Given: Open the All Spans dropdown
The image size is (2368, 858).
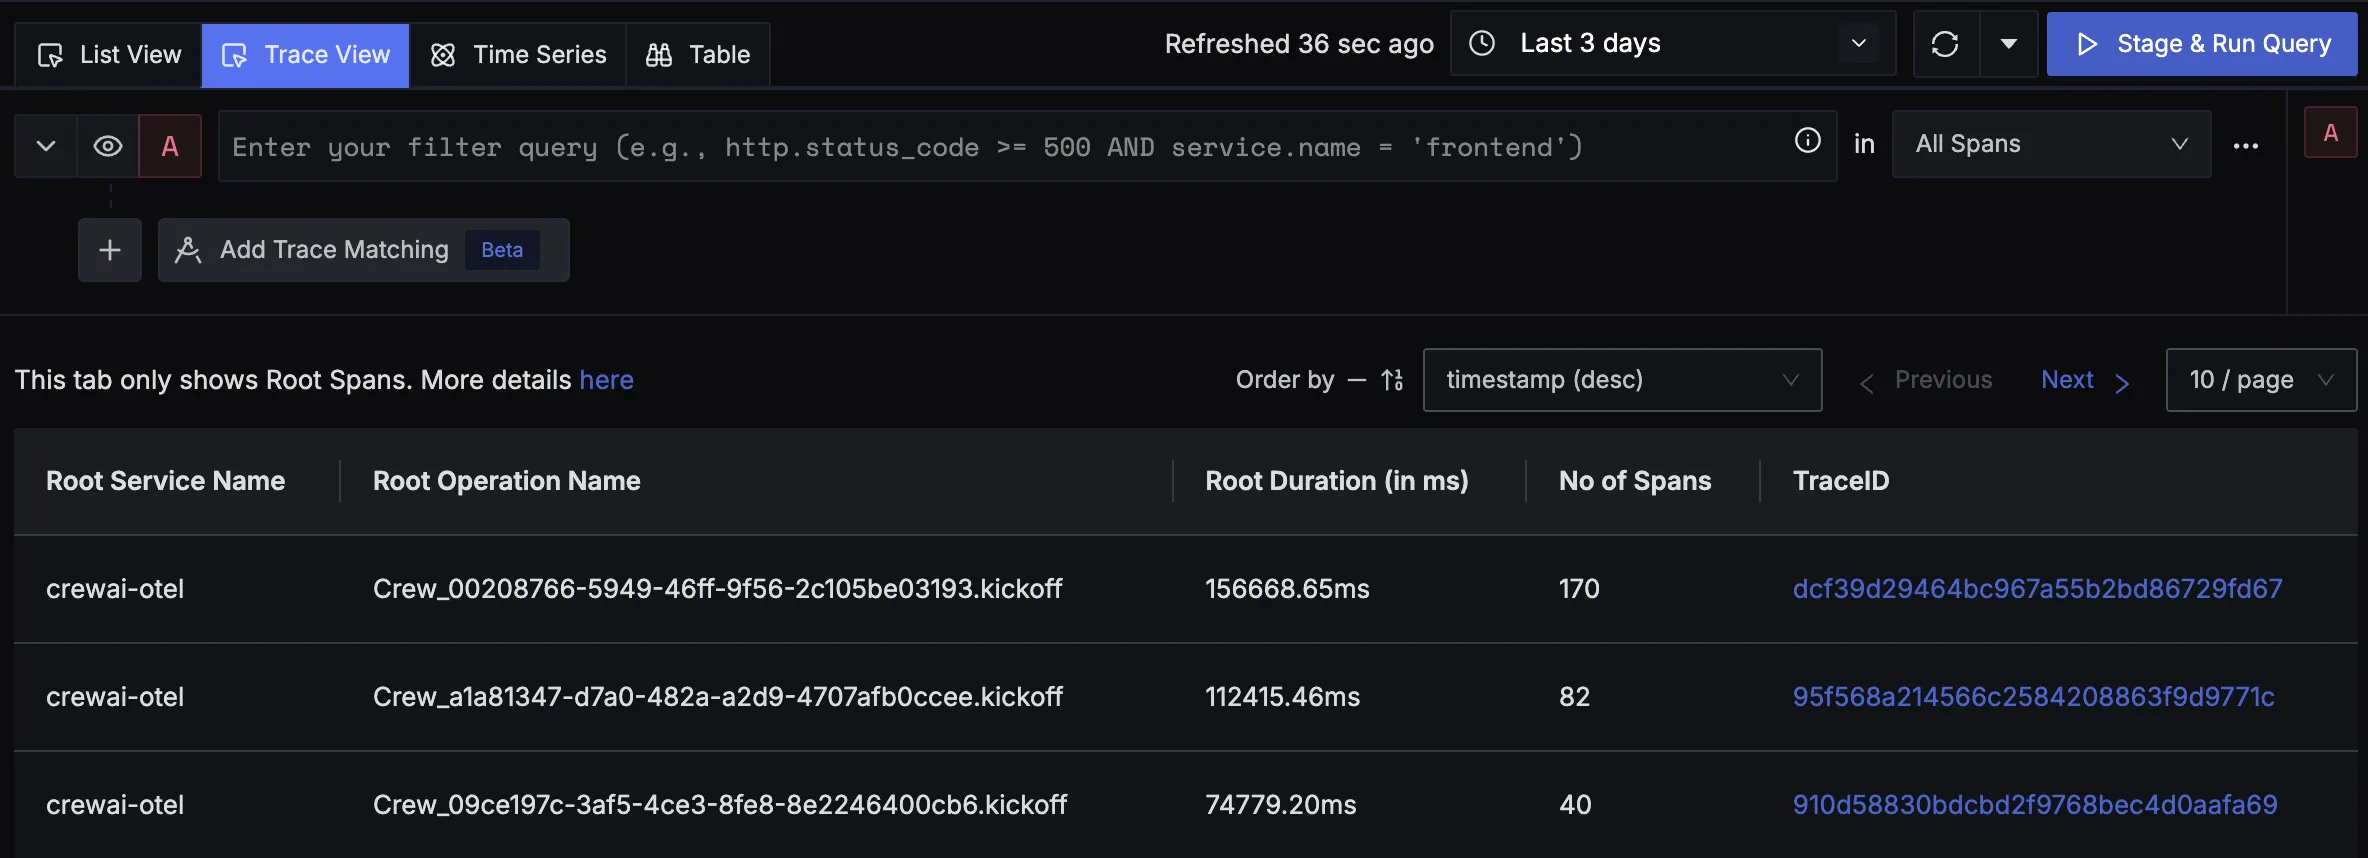Looking at the screenshot, I should point(2050,144).
